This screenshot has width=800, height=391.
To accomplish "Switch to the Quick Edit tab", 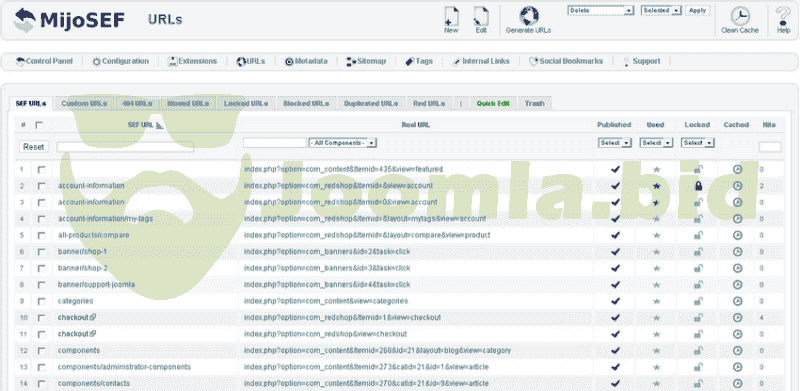I will [493, 104].
